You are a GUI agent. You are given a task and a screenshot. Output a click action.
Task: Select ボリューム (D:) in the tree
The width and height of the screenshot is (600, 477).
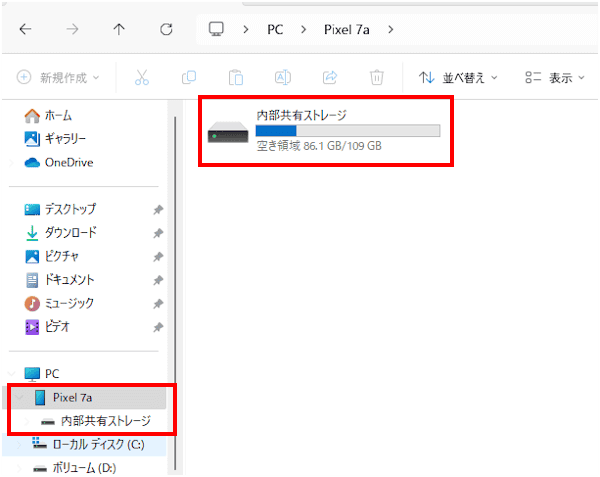click(x=74, y=468)
